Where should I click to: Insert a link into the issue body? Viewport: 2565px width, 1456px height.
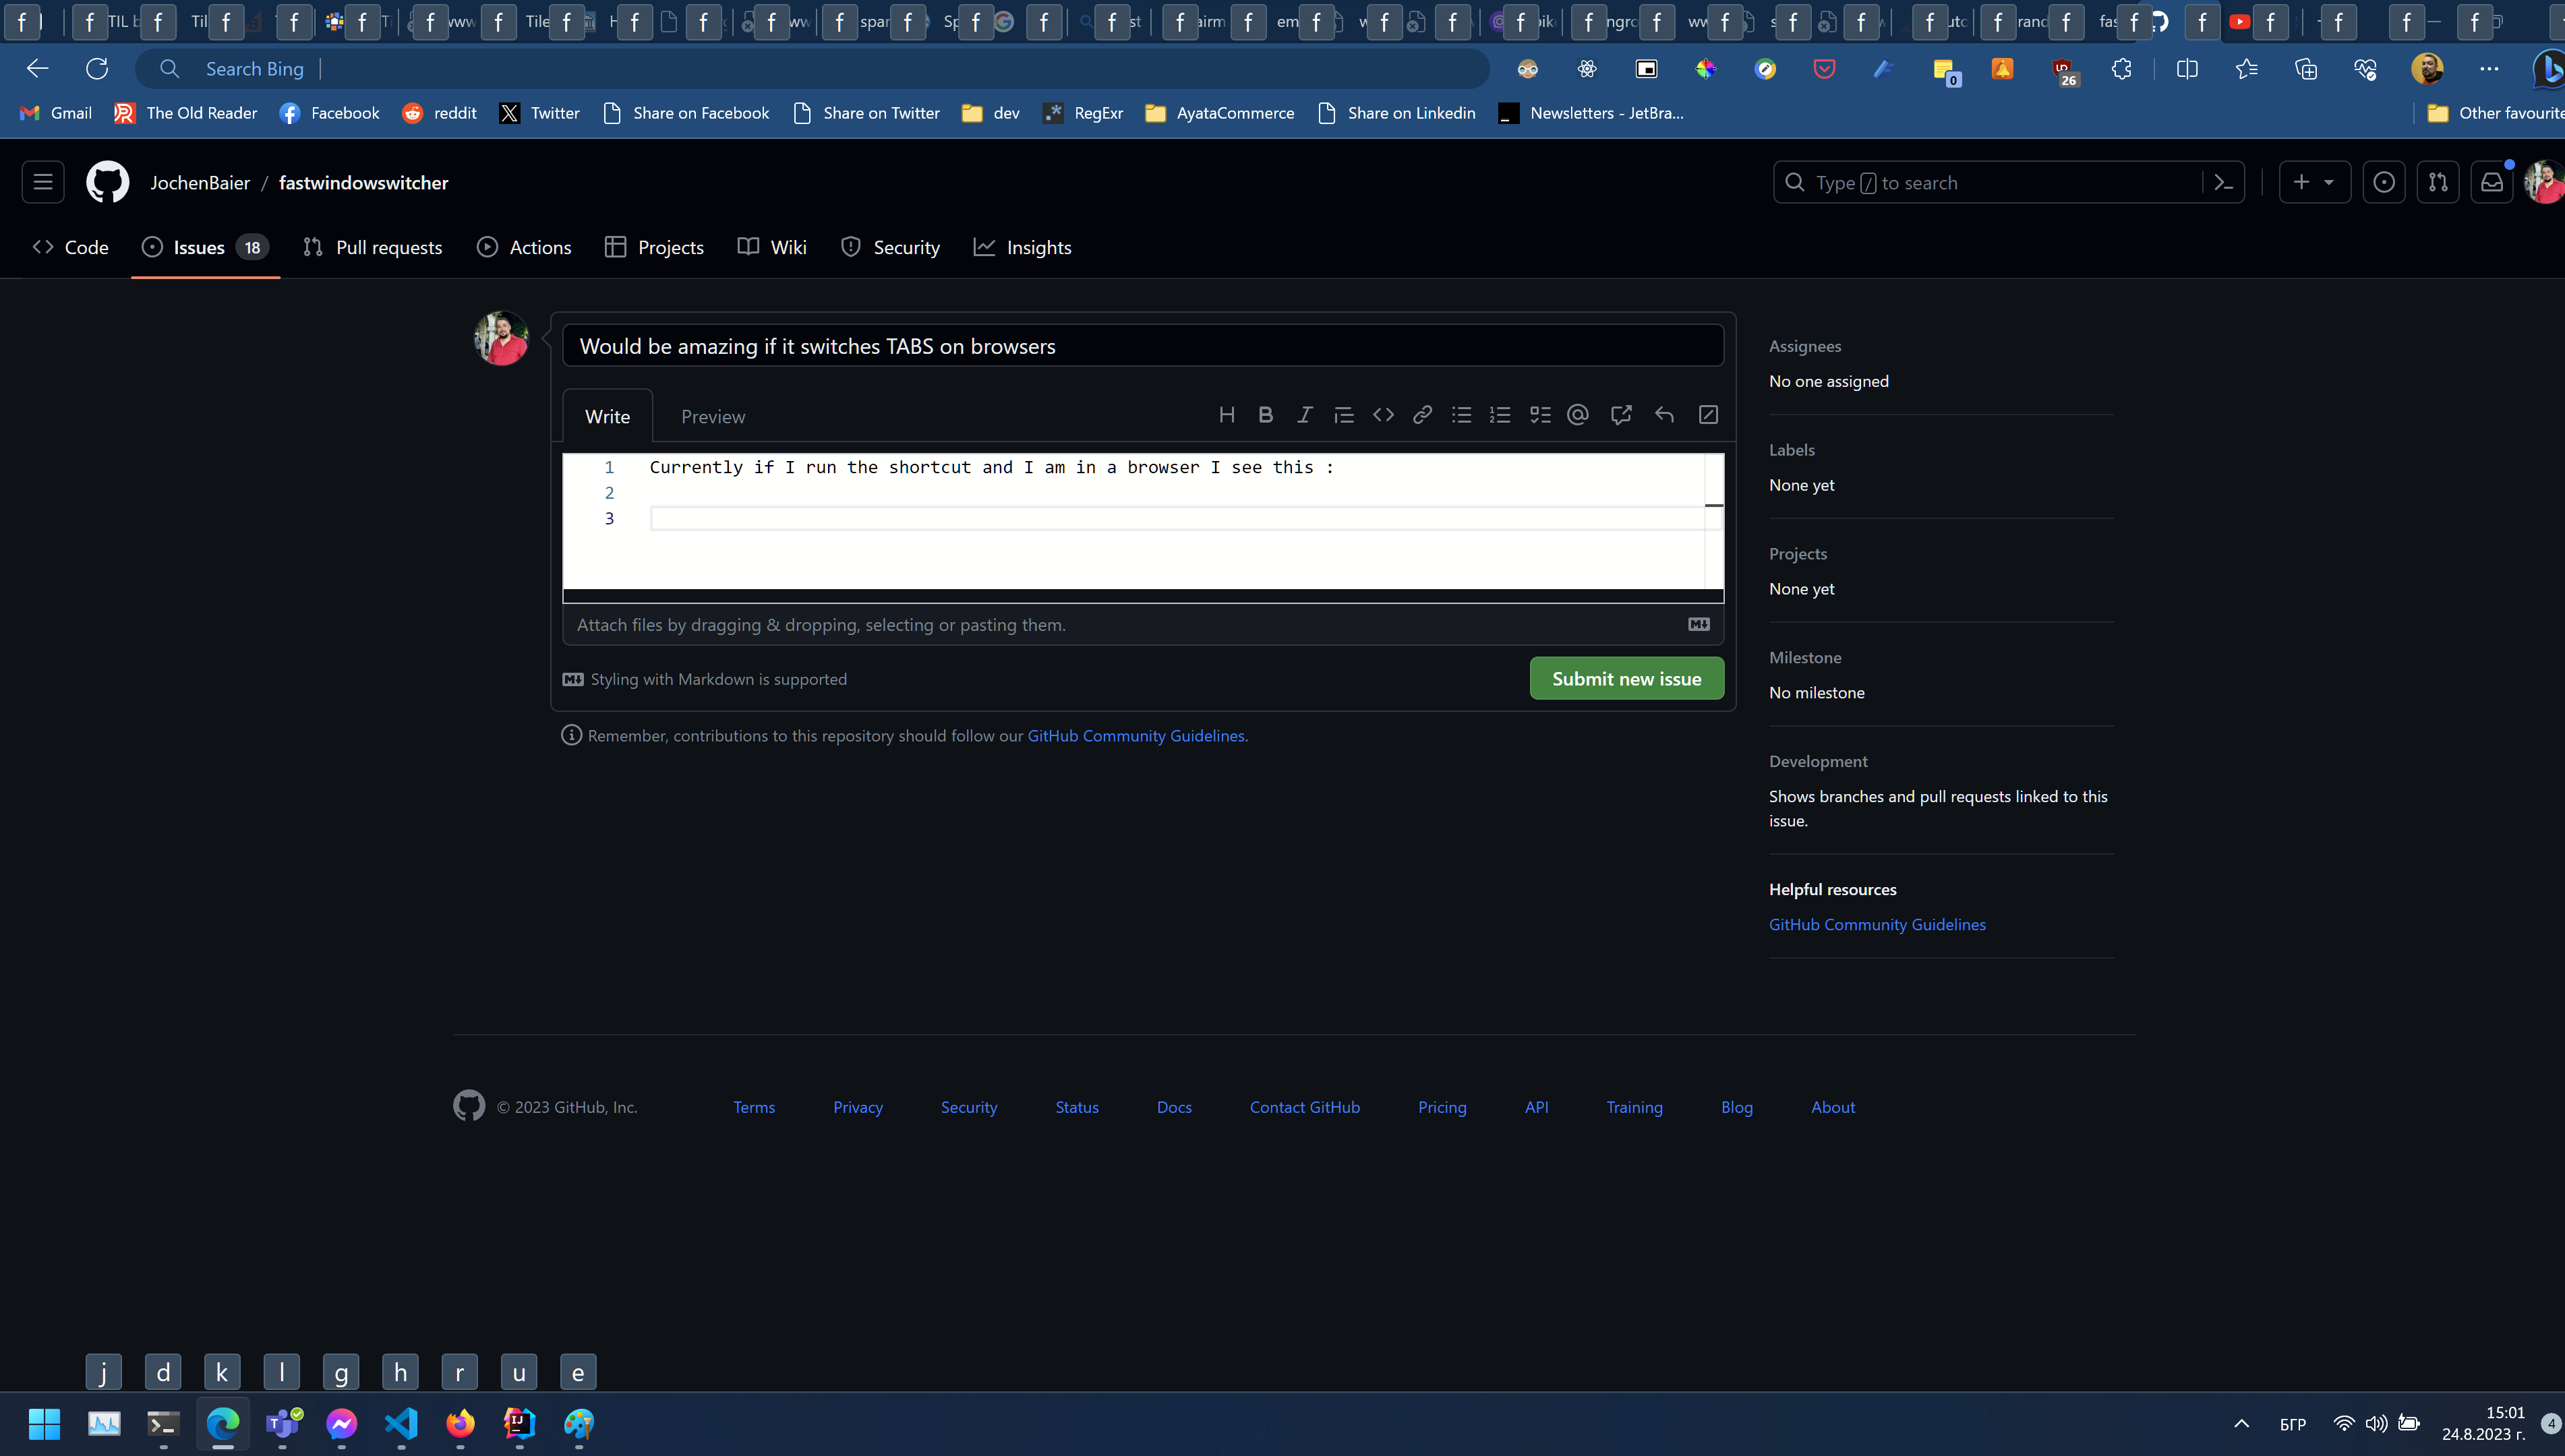point(1421,414)
